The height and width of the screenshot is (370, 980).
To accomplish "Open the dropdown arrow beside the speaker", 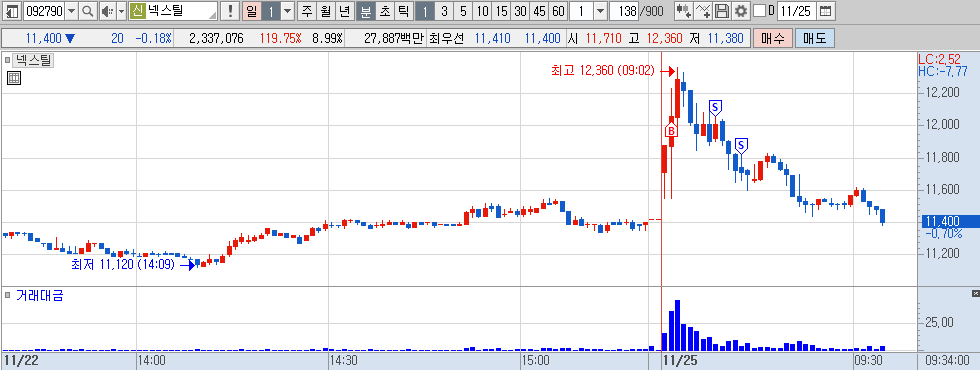I will (x=121, y=11).
